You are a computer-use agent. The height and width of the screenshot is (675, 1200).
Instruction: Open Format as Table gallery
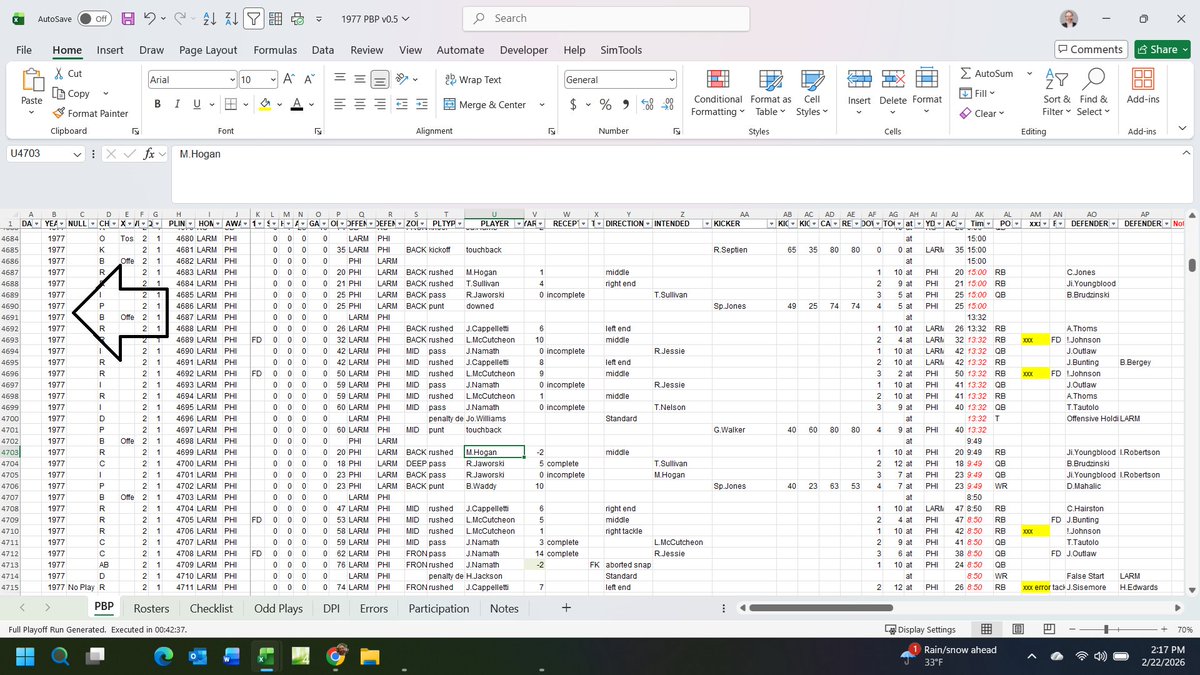tap(771, 93)
